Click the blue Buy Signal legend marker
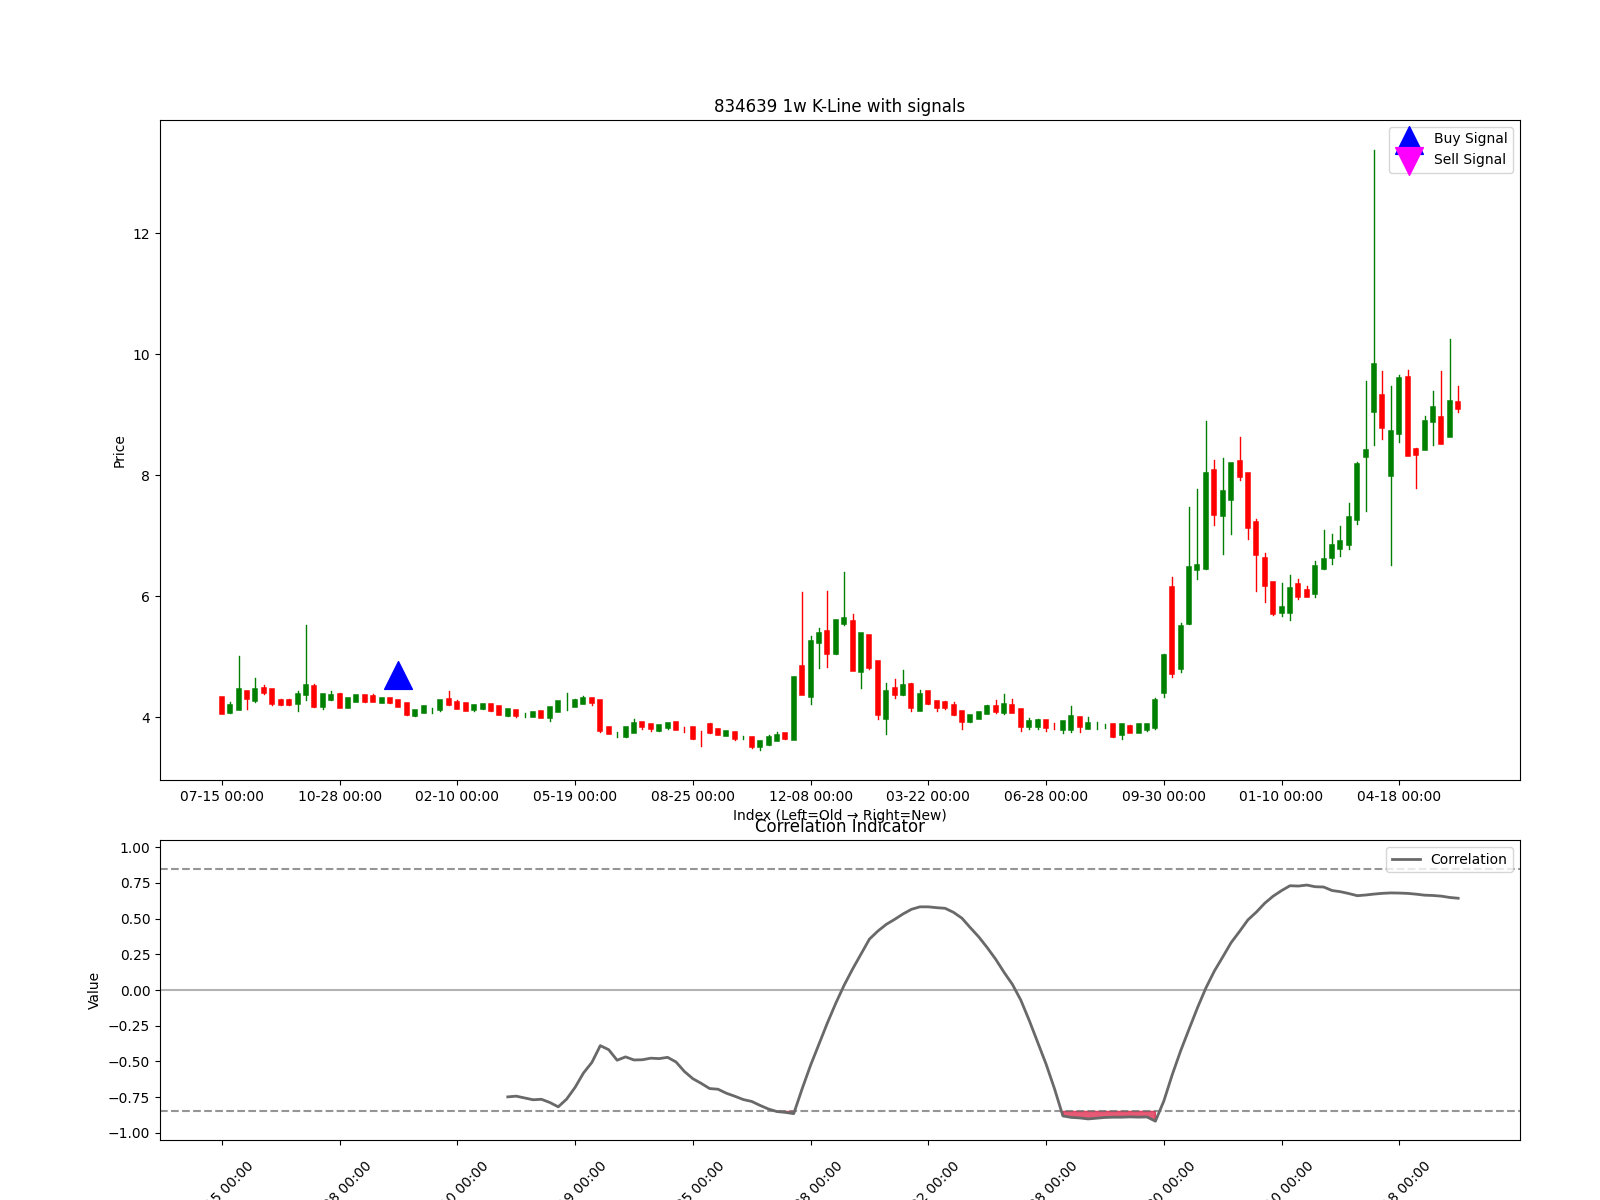The image size is (1600, 1200). tap(1409, 140)
